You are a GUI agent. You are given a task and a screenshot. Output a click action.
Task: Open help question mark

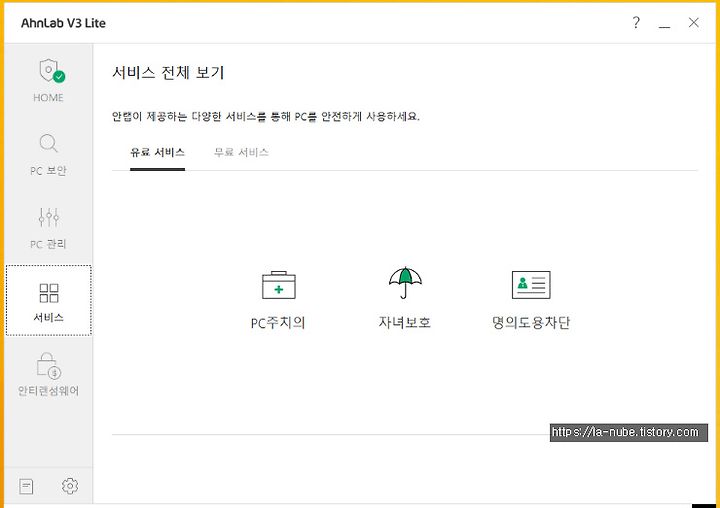[x=636, y=22]
